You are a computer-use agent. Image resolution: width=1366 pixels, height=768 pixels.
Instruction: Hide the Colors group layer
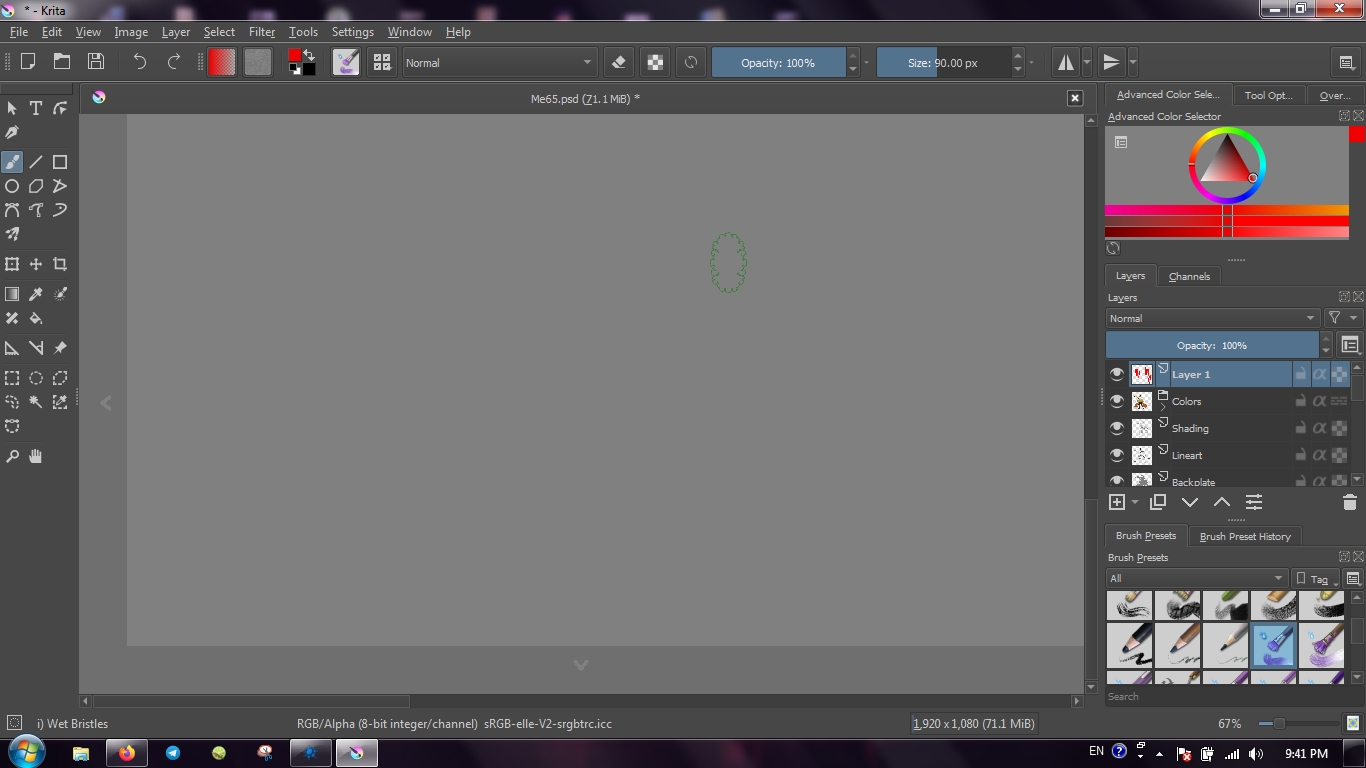(x=1117, y=401)
